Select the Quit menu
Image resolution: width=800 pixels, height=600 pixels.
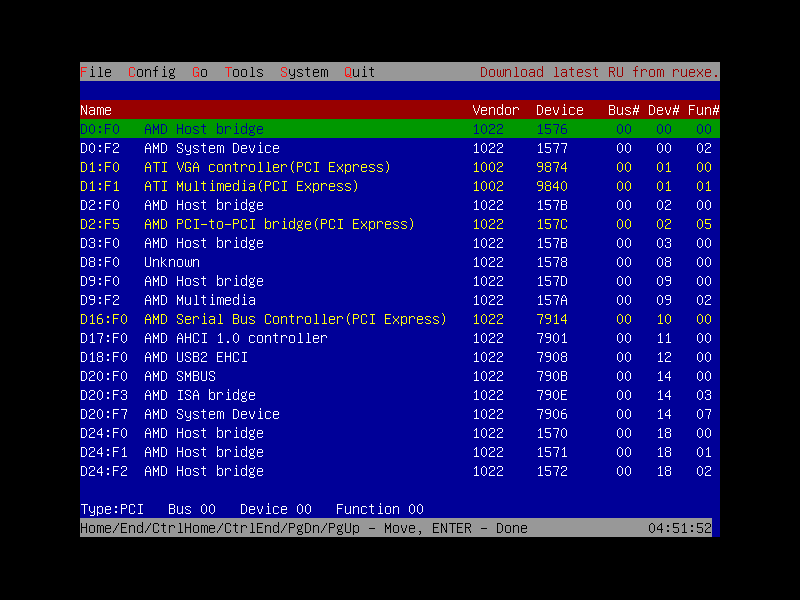tap(359, 72)
